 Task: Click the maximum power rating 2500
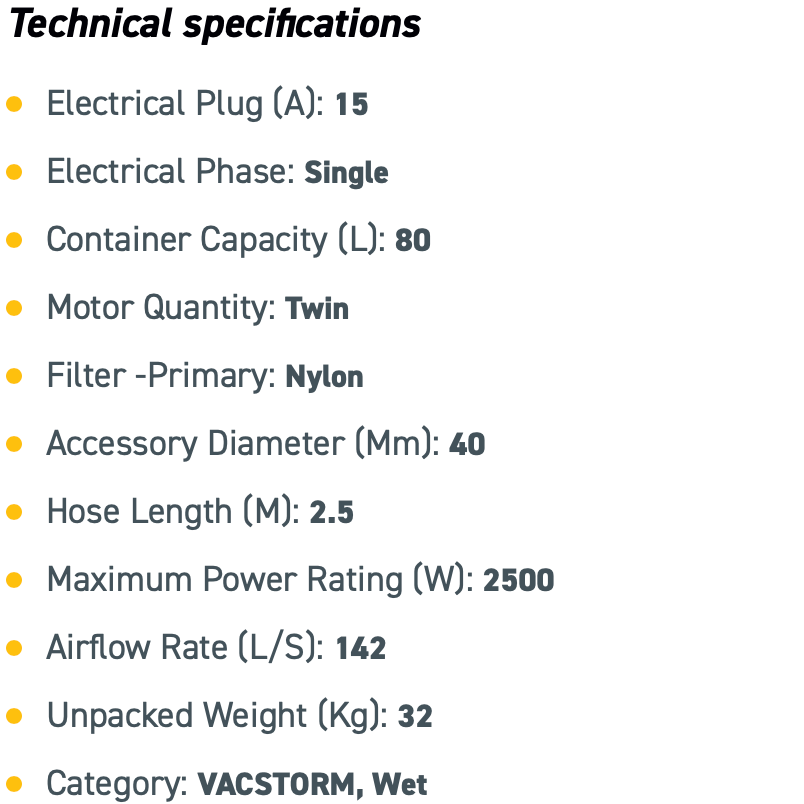[x=518, y=580]
